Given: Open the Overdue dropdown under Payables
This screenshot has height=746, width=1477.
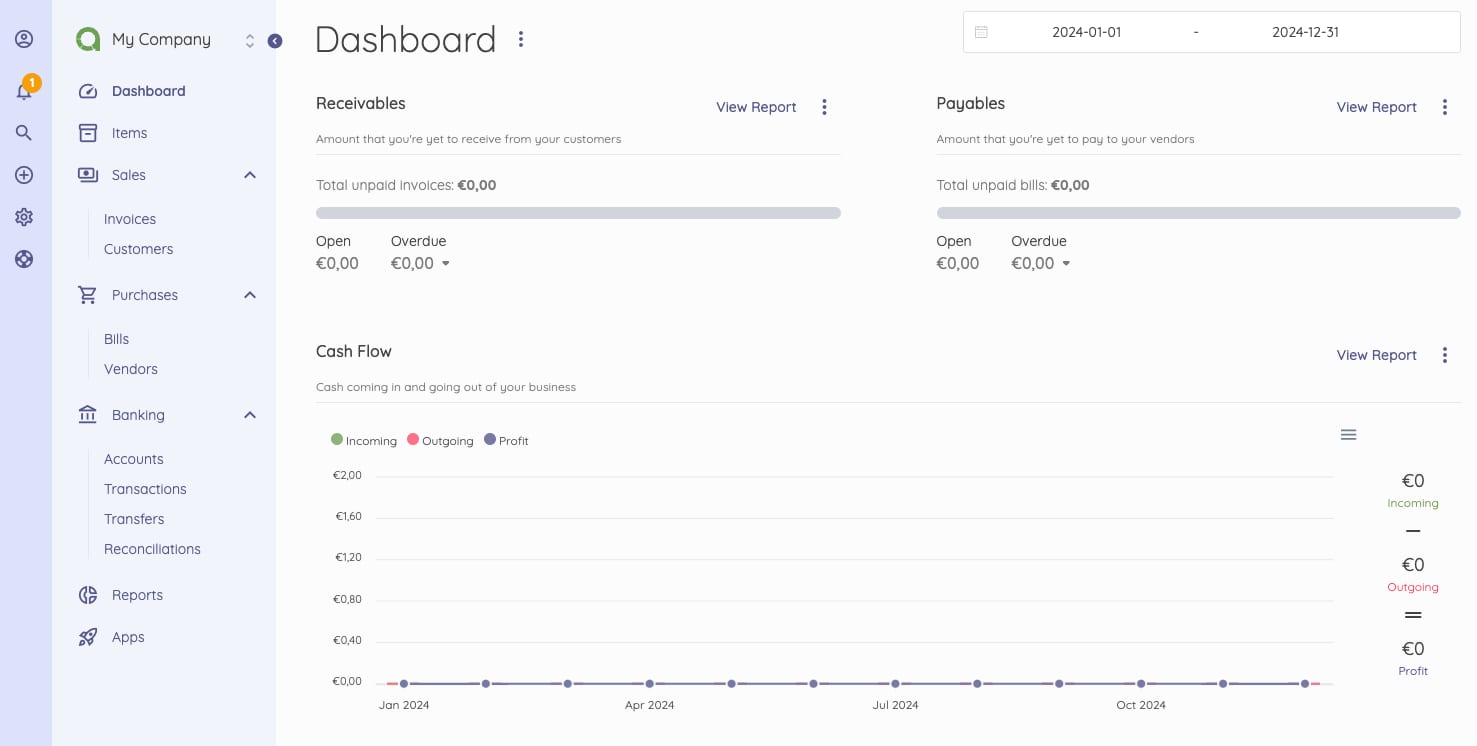Looking at the screenshot, I should [1065, 263].
